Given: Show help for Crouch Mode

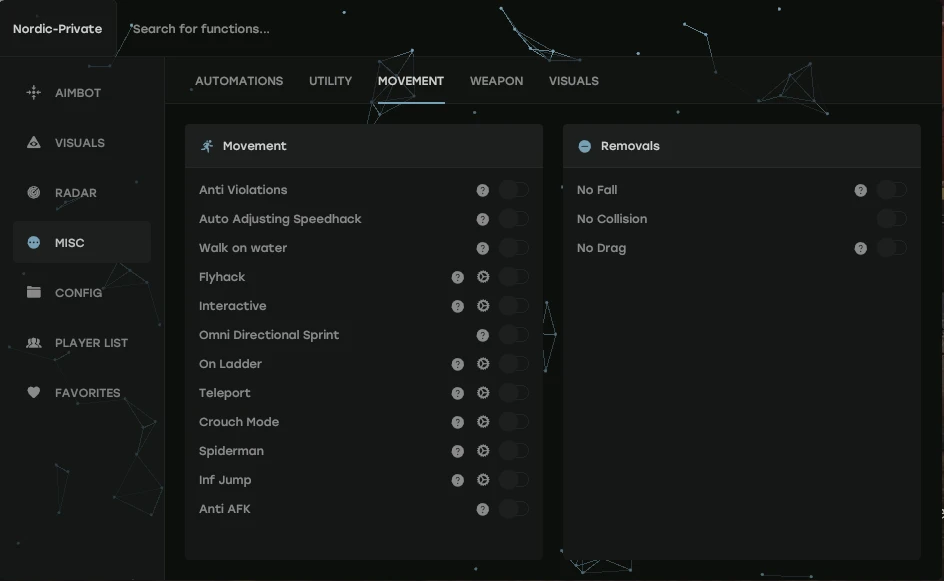Looking at the screenshot, I should (x=458, y=422).
